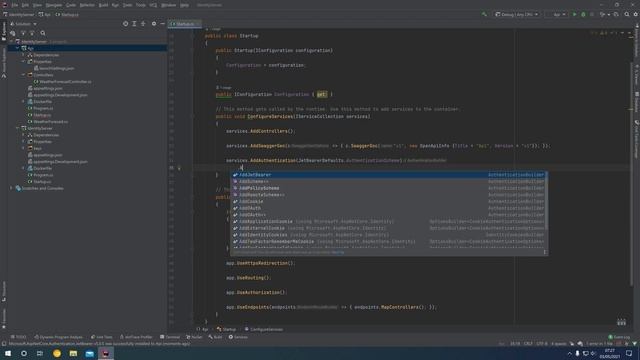Collapse the second IdentityServer project node arrow

pyautogui.click(x=18, y=128)
